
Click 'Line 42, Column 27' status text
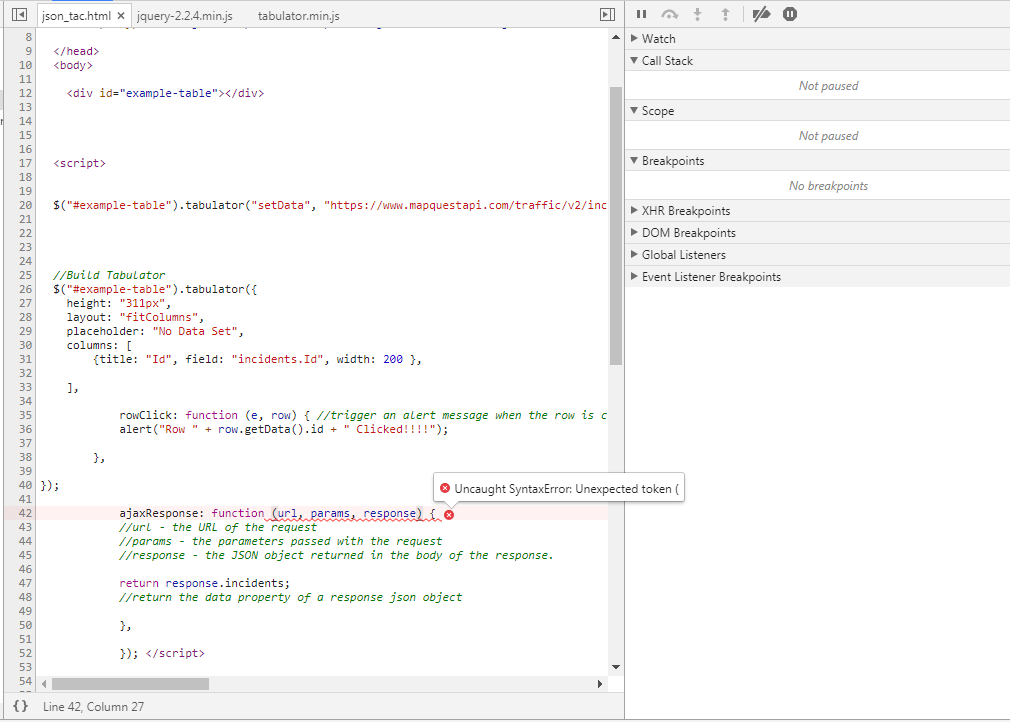(x=93, y=707)
